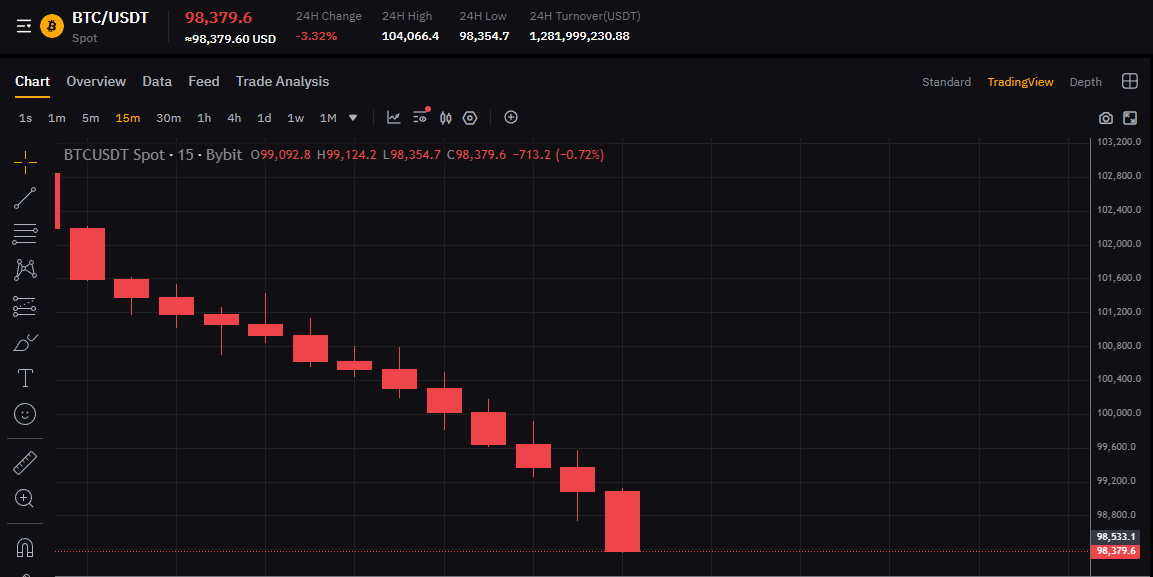Click the red 98,379.6 last price
The width and height of the screenshot is (1153, 577).
click(218, 18)
